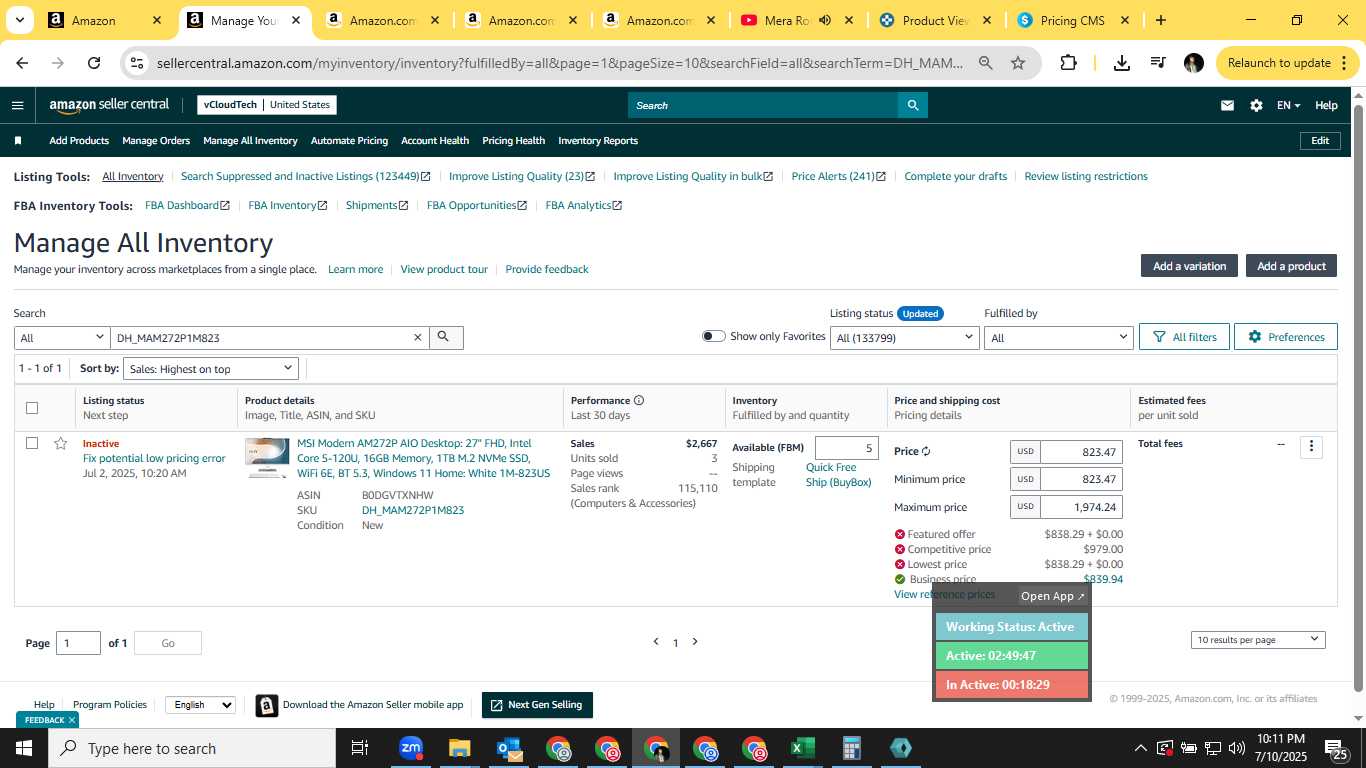Image resolution: width=1366 pixels, height=768 pixels.
Task: Click the MSI desktop product thumbnail
Action: pyautogui.click(x=267, y=458)
